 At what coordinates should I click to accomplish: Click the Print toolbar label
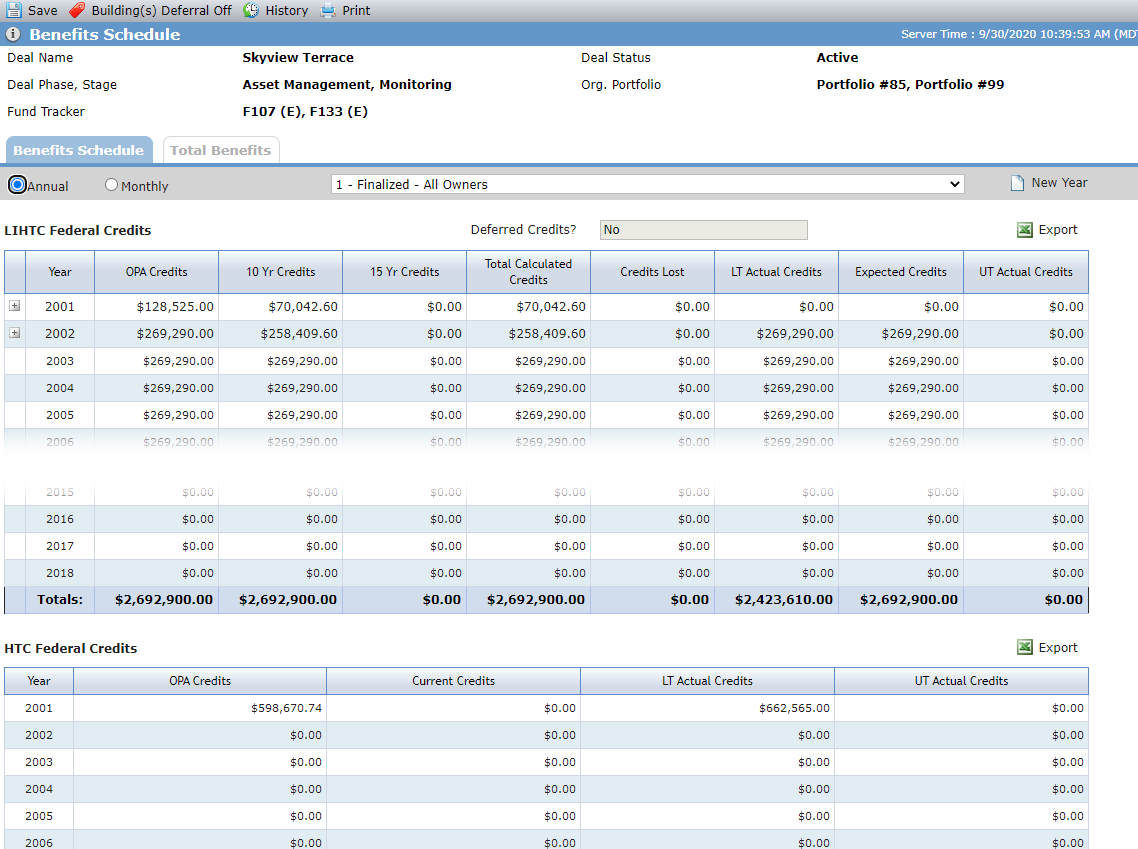pos(356,10)
